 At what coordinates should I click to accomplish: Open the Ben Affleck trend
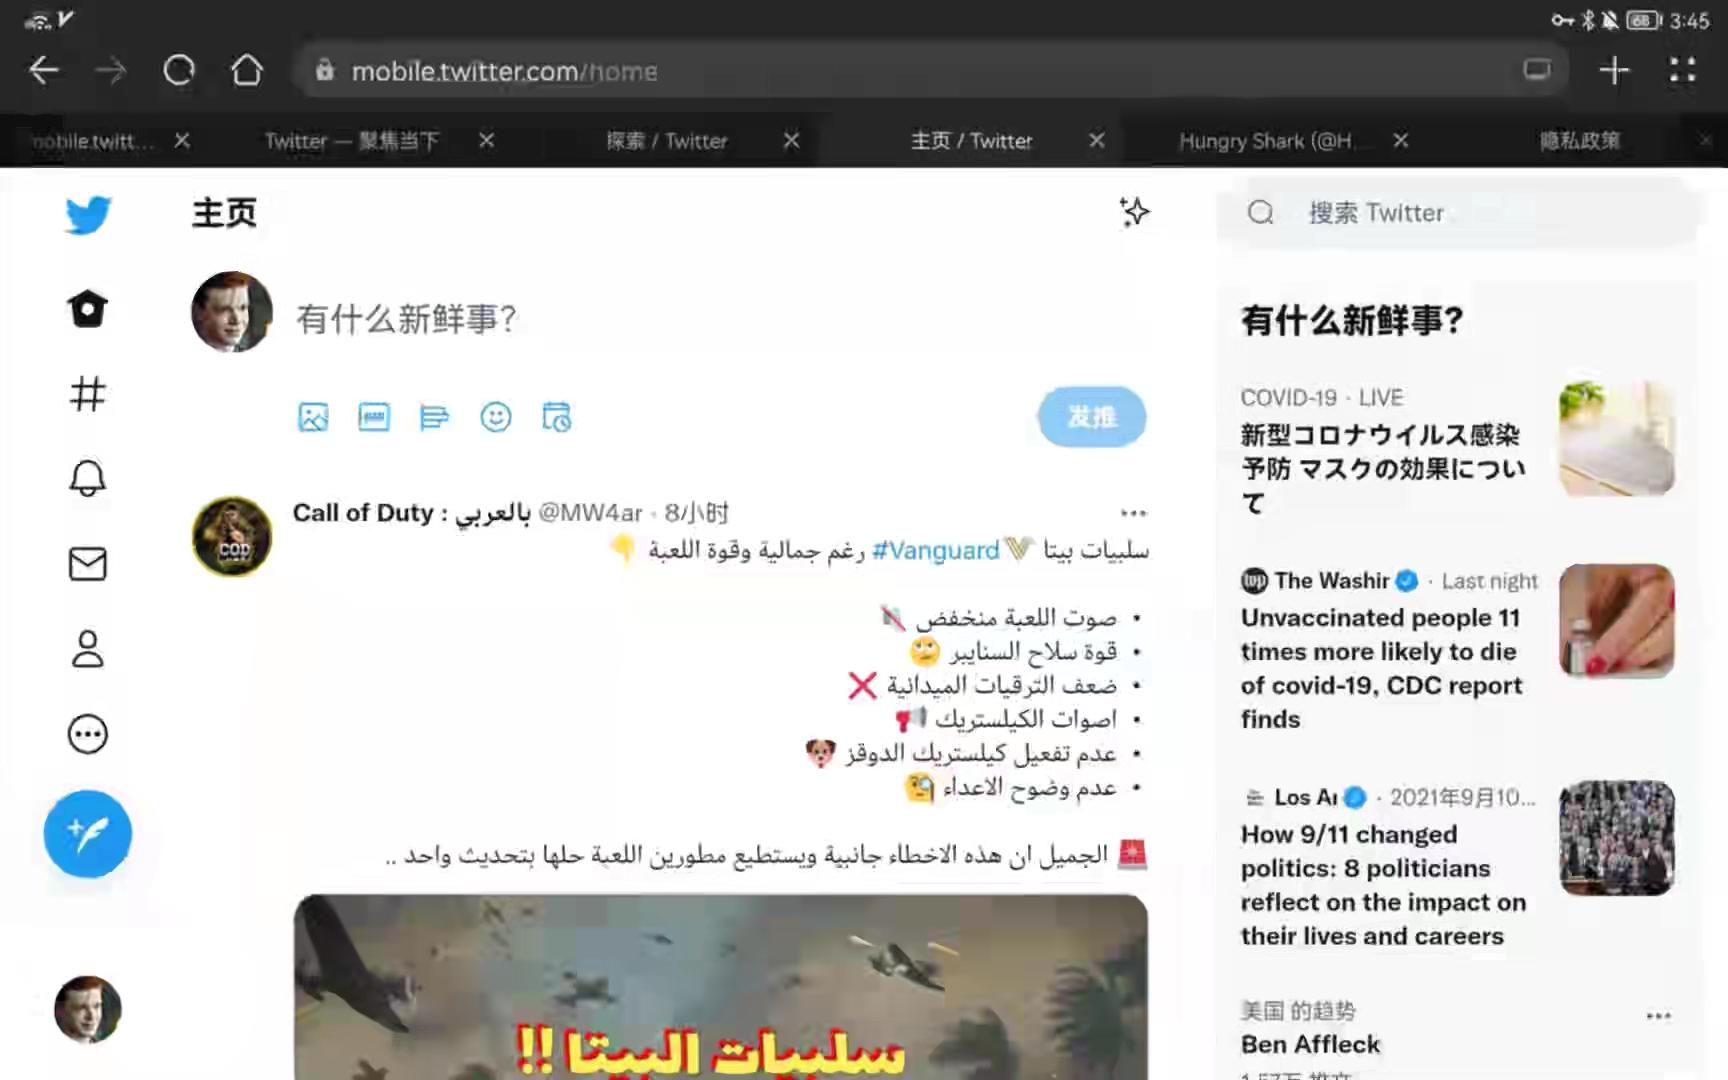1310,1044
